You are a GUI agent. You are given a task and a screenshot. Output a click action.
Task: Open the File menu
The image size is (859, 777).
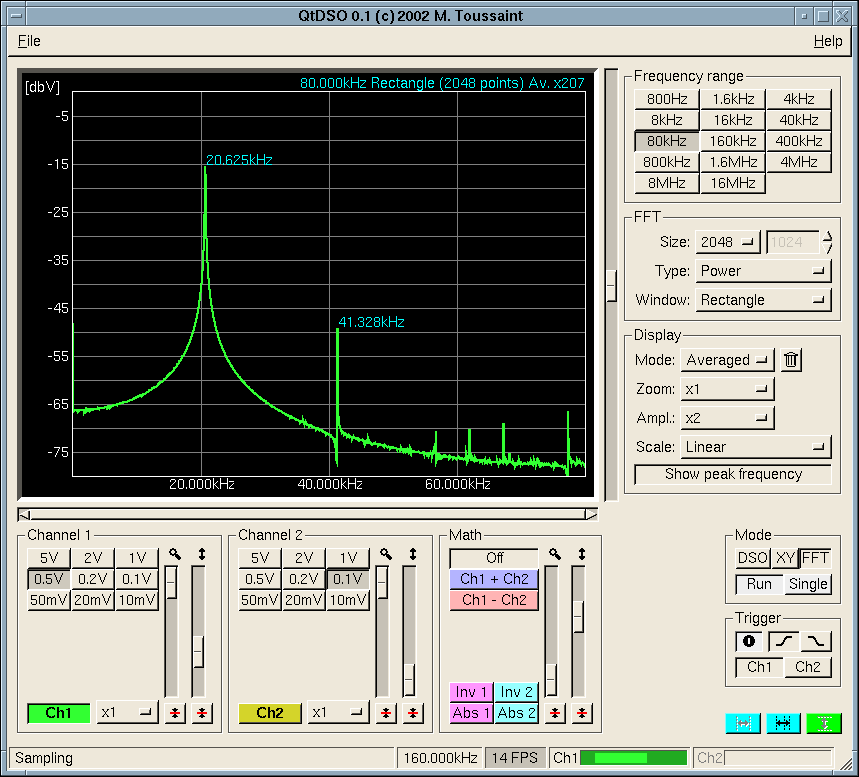click(29, 41)
